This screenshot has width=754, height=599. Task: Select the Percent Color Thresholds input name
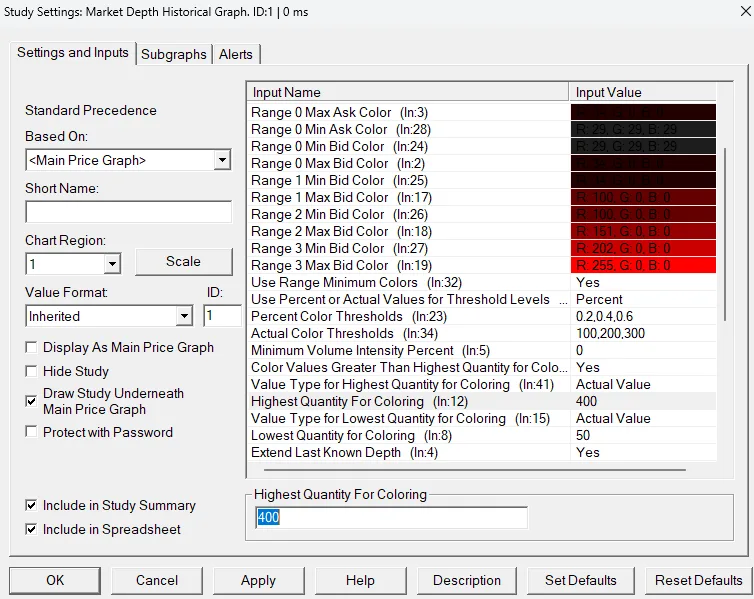coord(349,316)
